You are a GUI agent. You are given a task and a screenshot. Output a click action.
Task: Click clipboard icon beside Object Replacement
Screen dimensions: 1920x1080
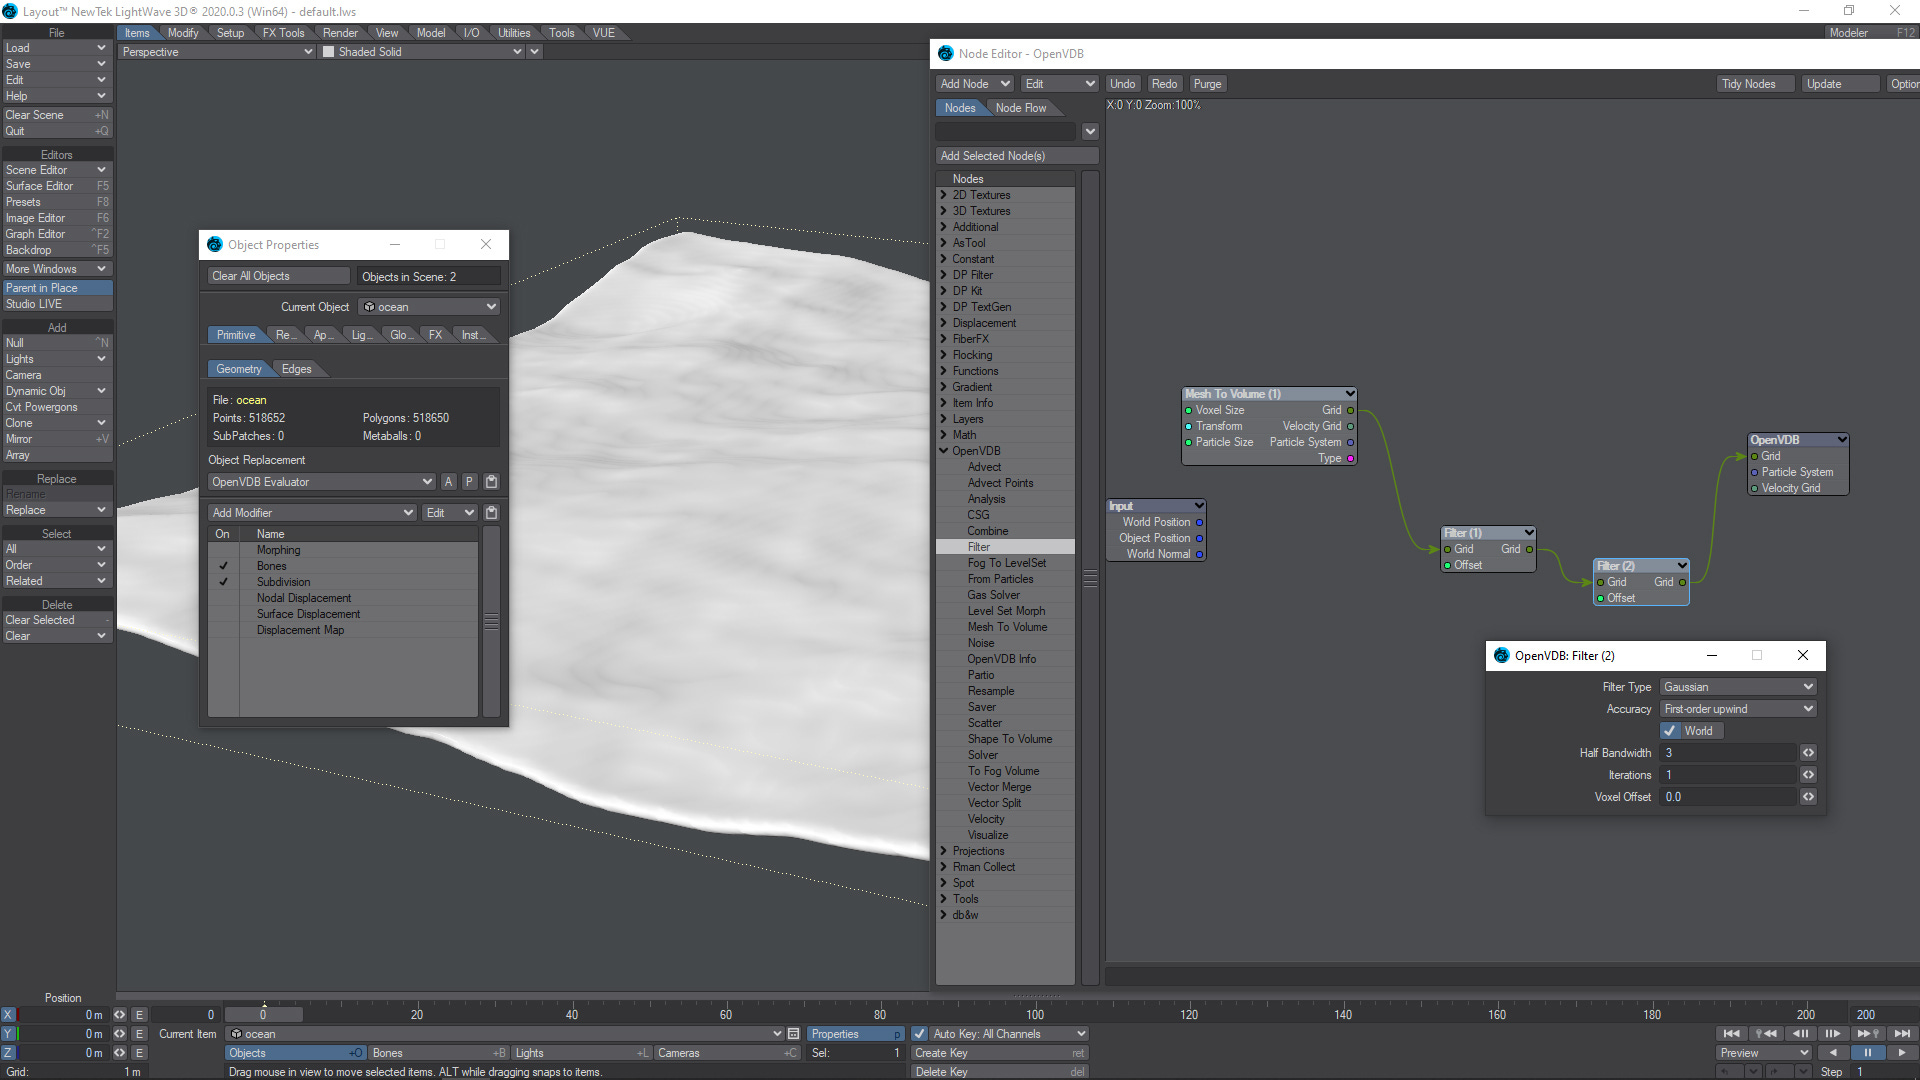[491, 482]
